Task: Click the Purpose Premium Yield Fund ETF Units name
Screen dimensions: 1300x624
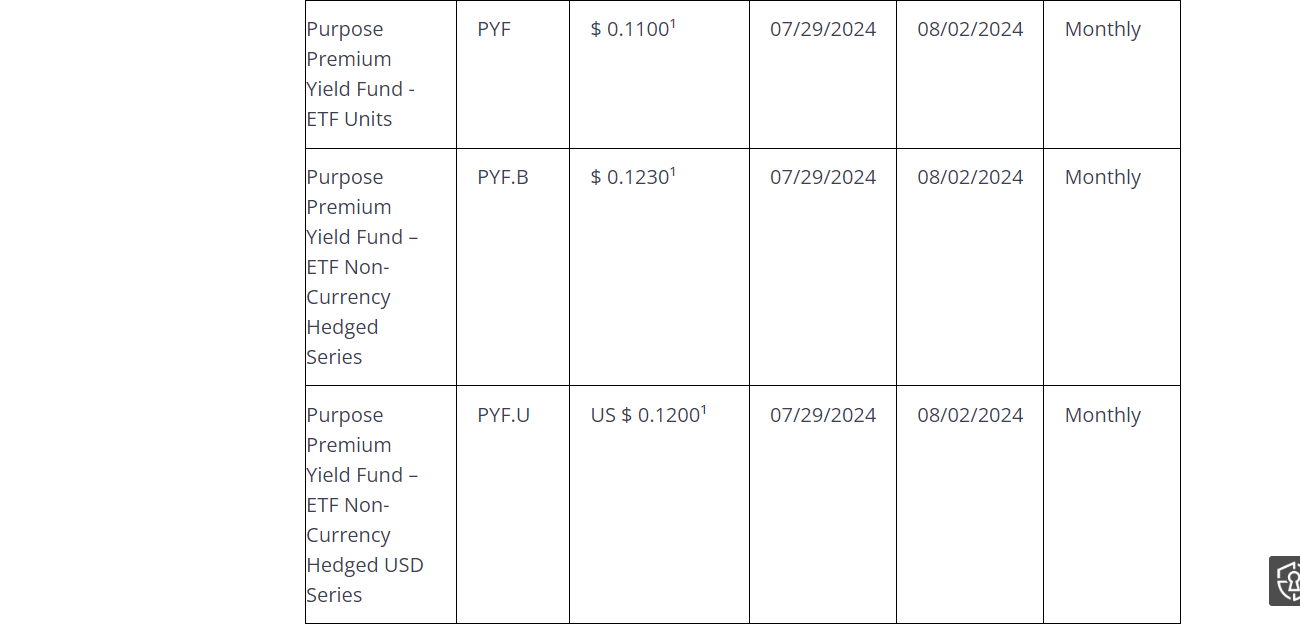Action: pyautogui.click(x=360, y=74)
